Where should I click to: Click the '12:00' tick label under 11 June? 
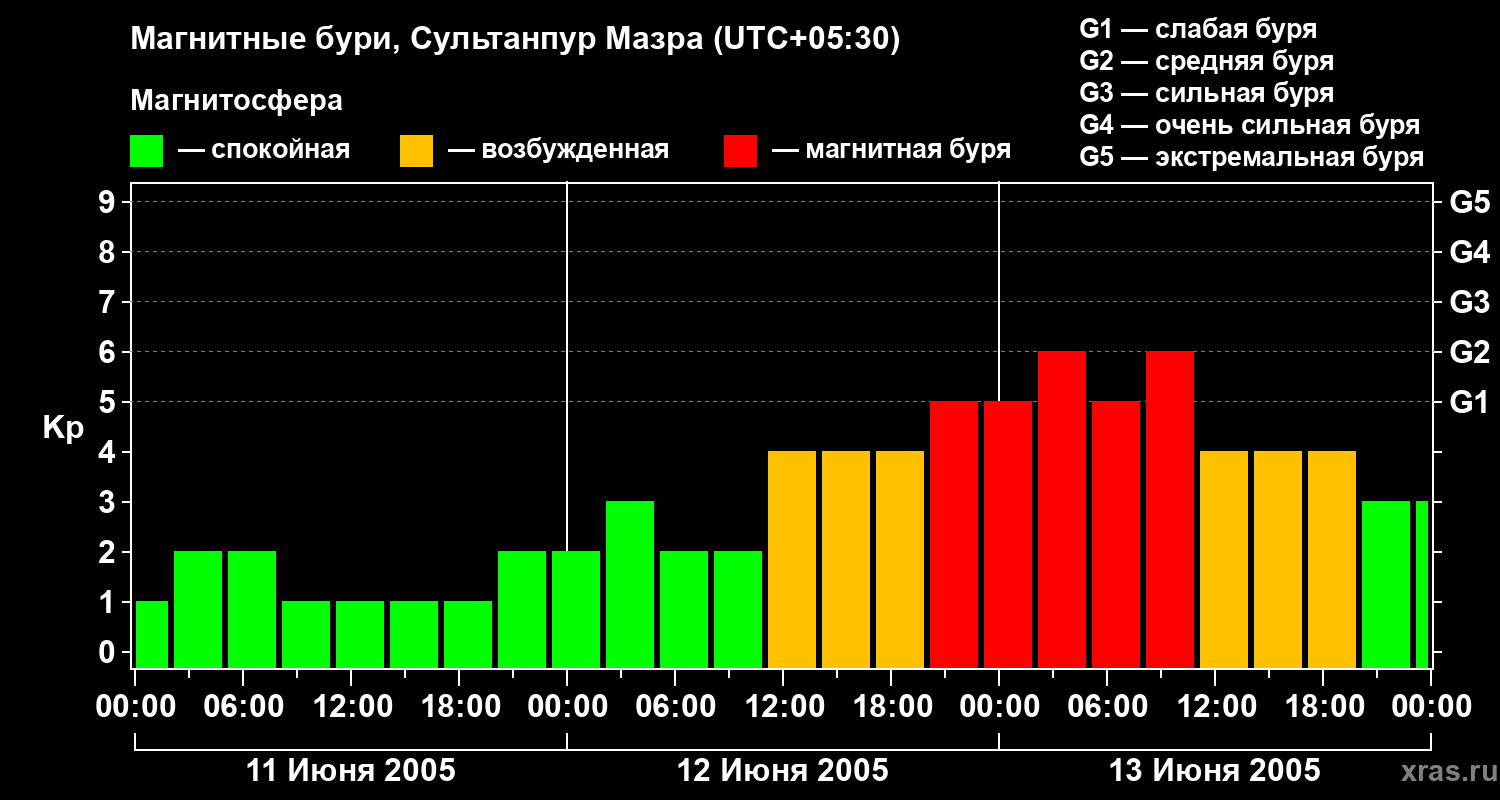pos(351,707)
